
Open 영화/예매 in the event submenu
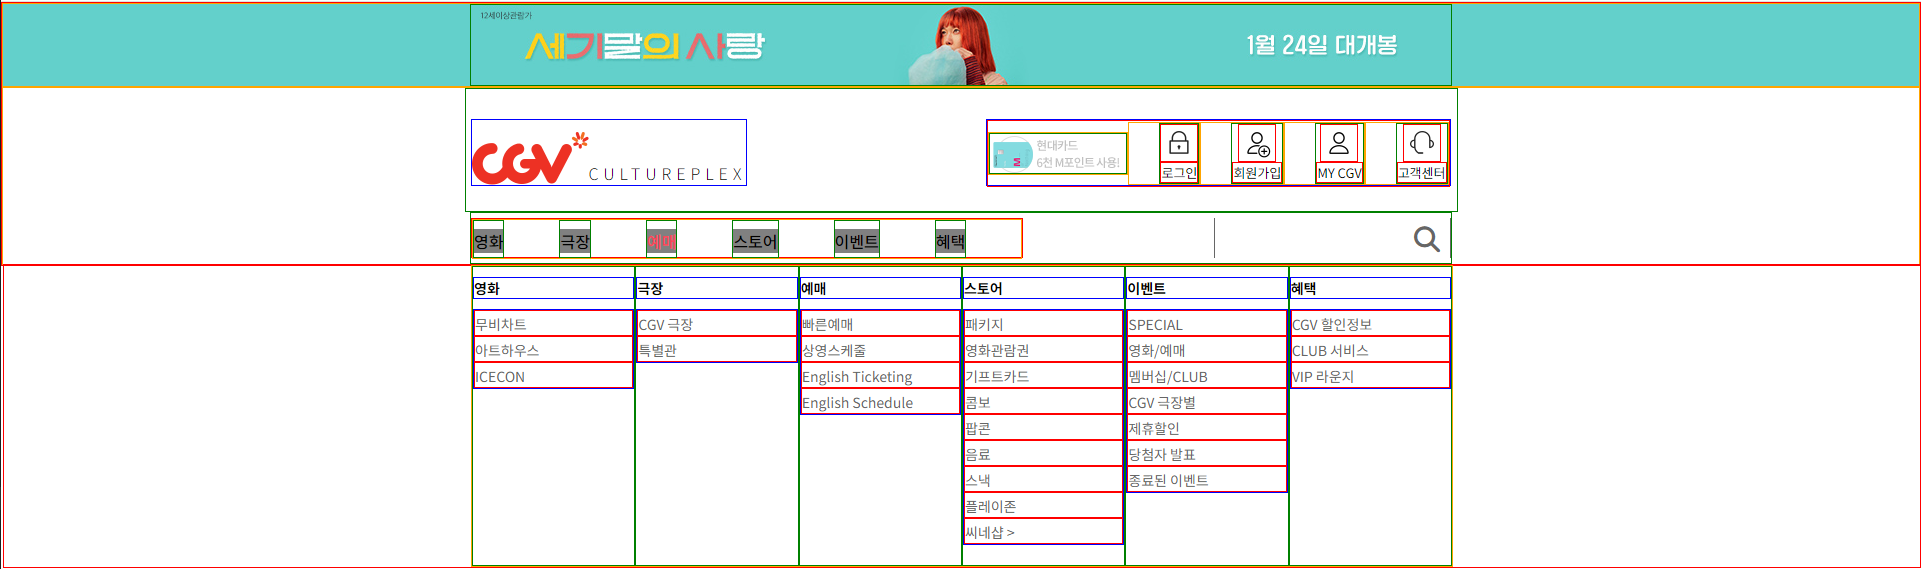coord(1207,350)
